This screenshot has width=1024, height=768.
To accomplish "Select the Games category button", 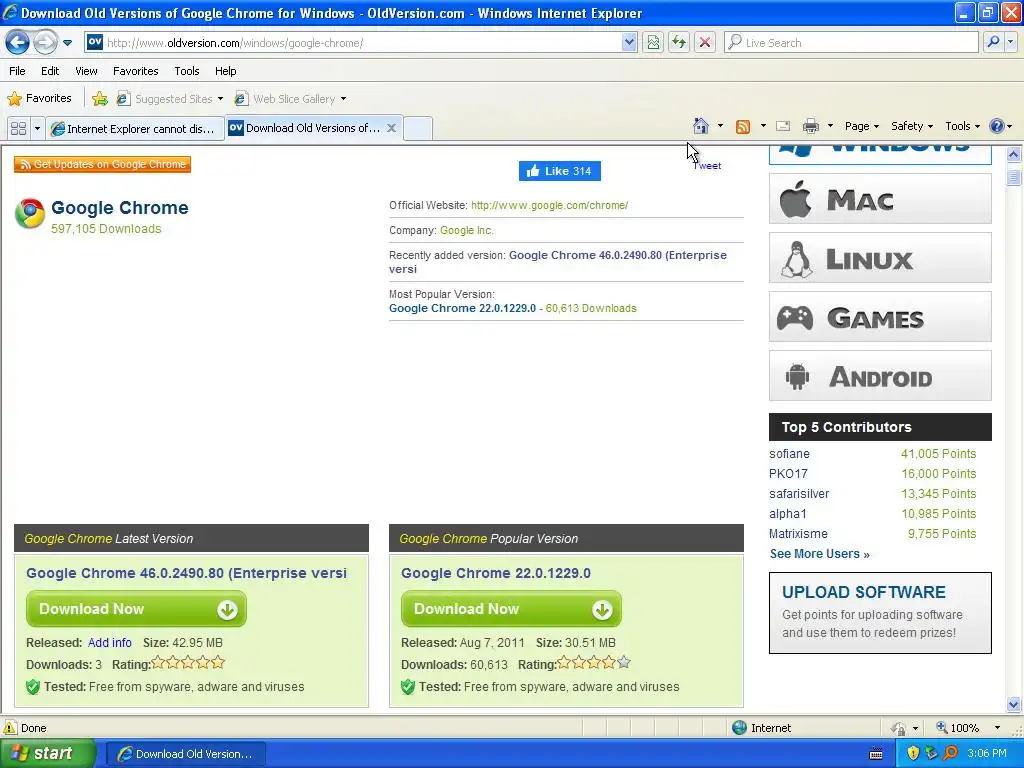I will point(880,317).
